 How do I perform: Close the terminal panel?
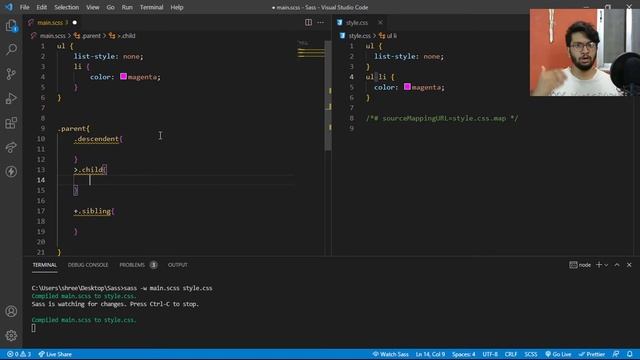pyautogui.click(x=629, y=265)
